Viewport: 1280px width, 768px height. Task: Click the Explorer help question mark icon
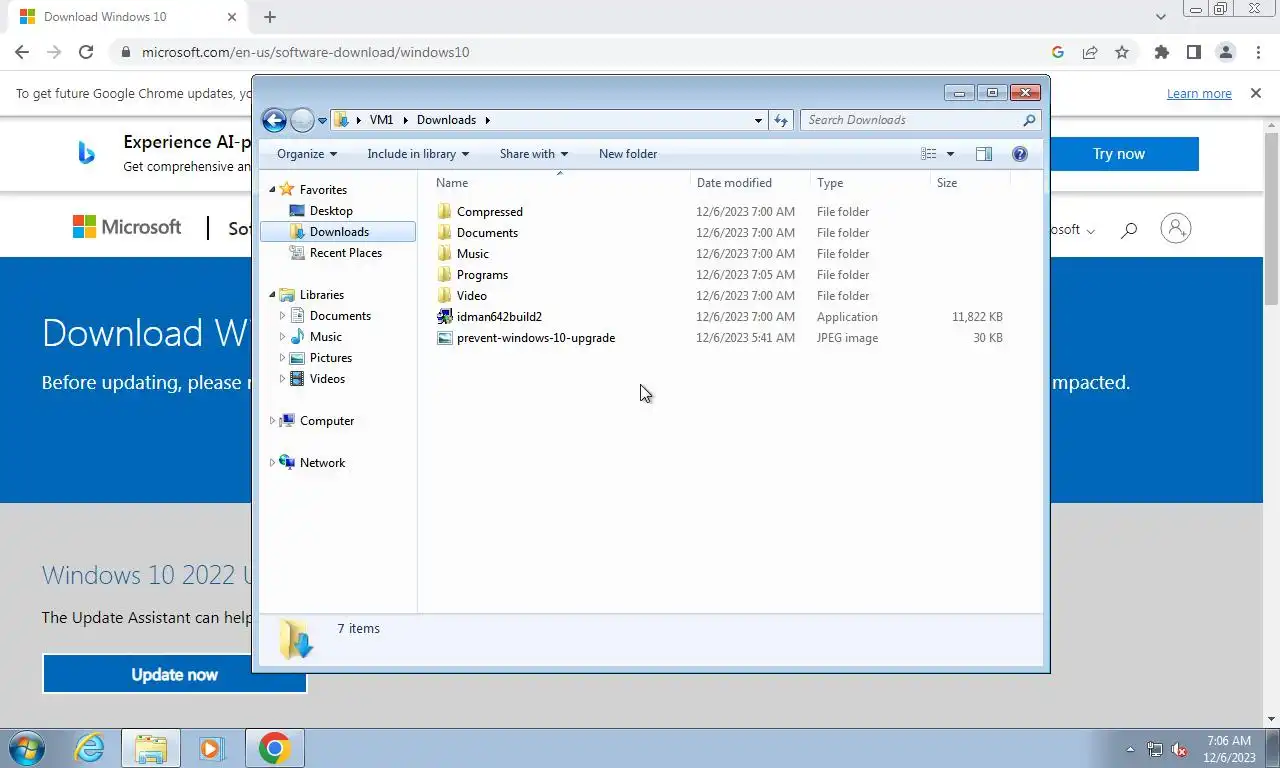pyautogui.click(x=1020, y=154)
